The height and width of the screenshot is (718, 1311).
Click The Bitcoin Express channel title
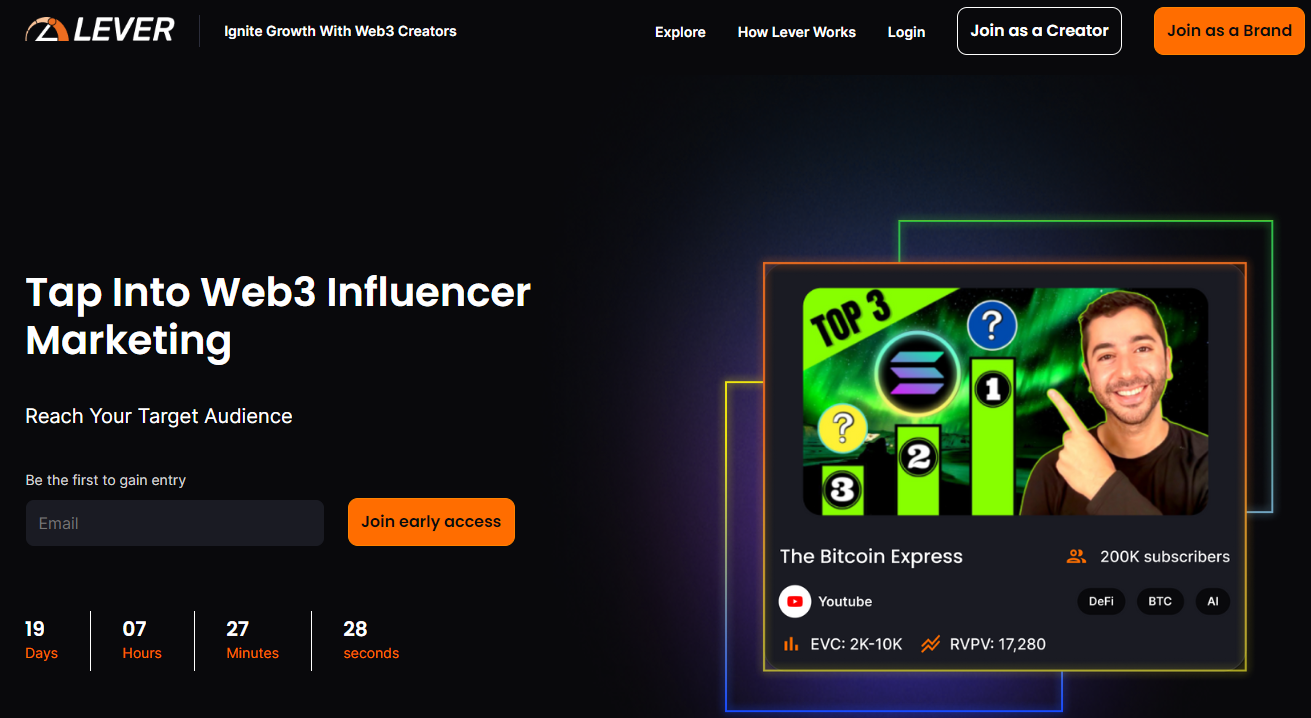coord(871,557)
